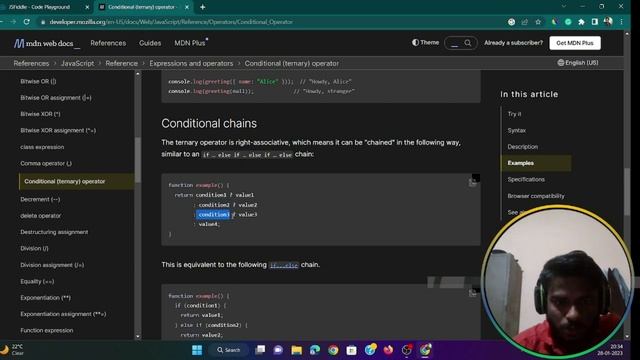Open Bitwise OR (|) in sidebar
Screen dimensions: 640x360
(38, 81)
